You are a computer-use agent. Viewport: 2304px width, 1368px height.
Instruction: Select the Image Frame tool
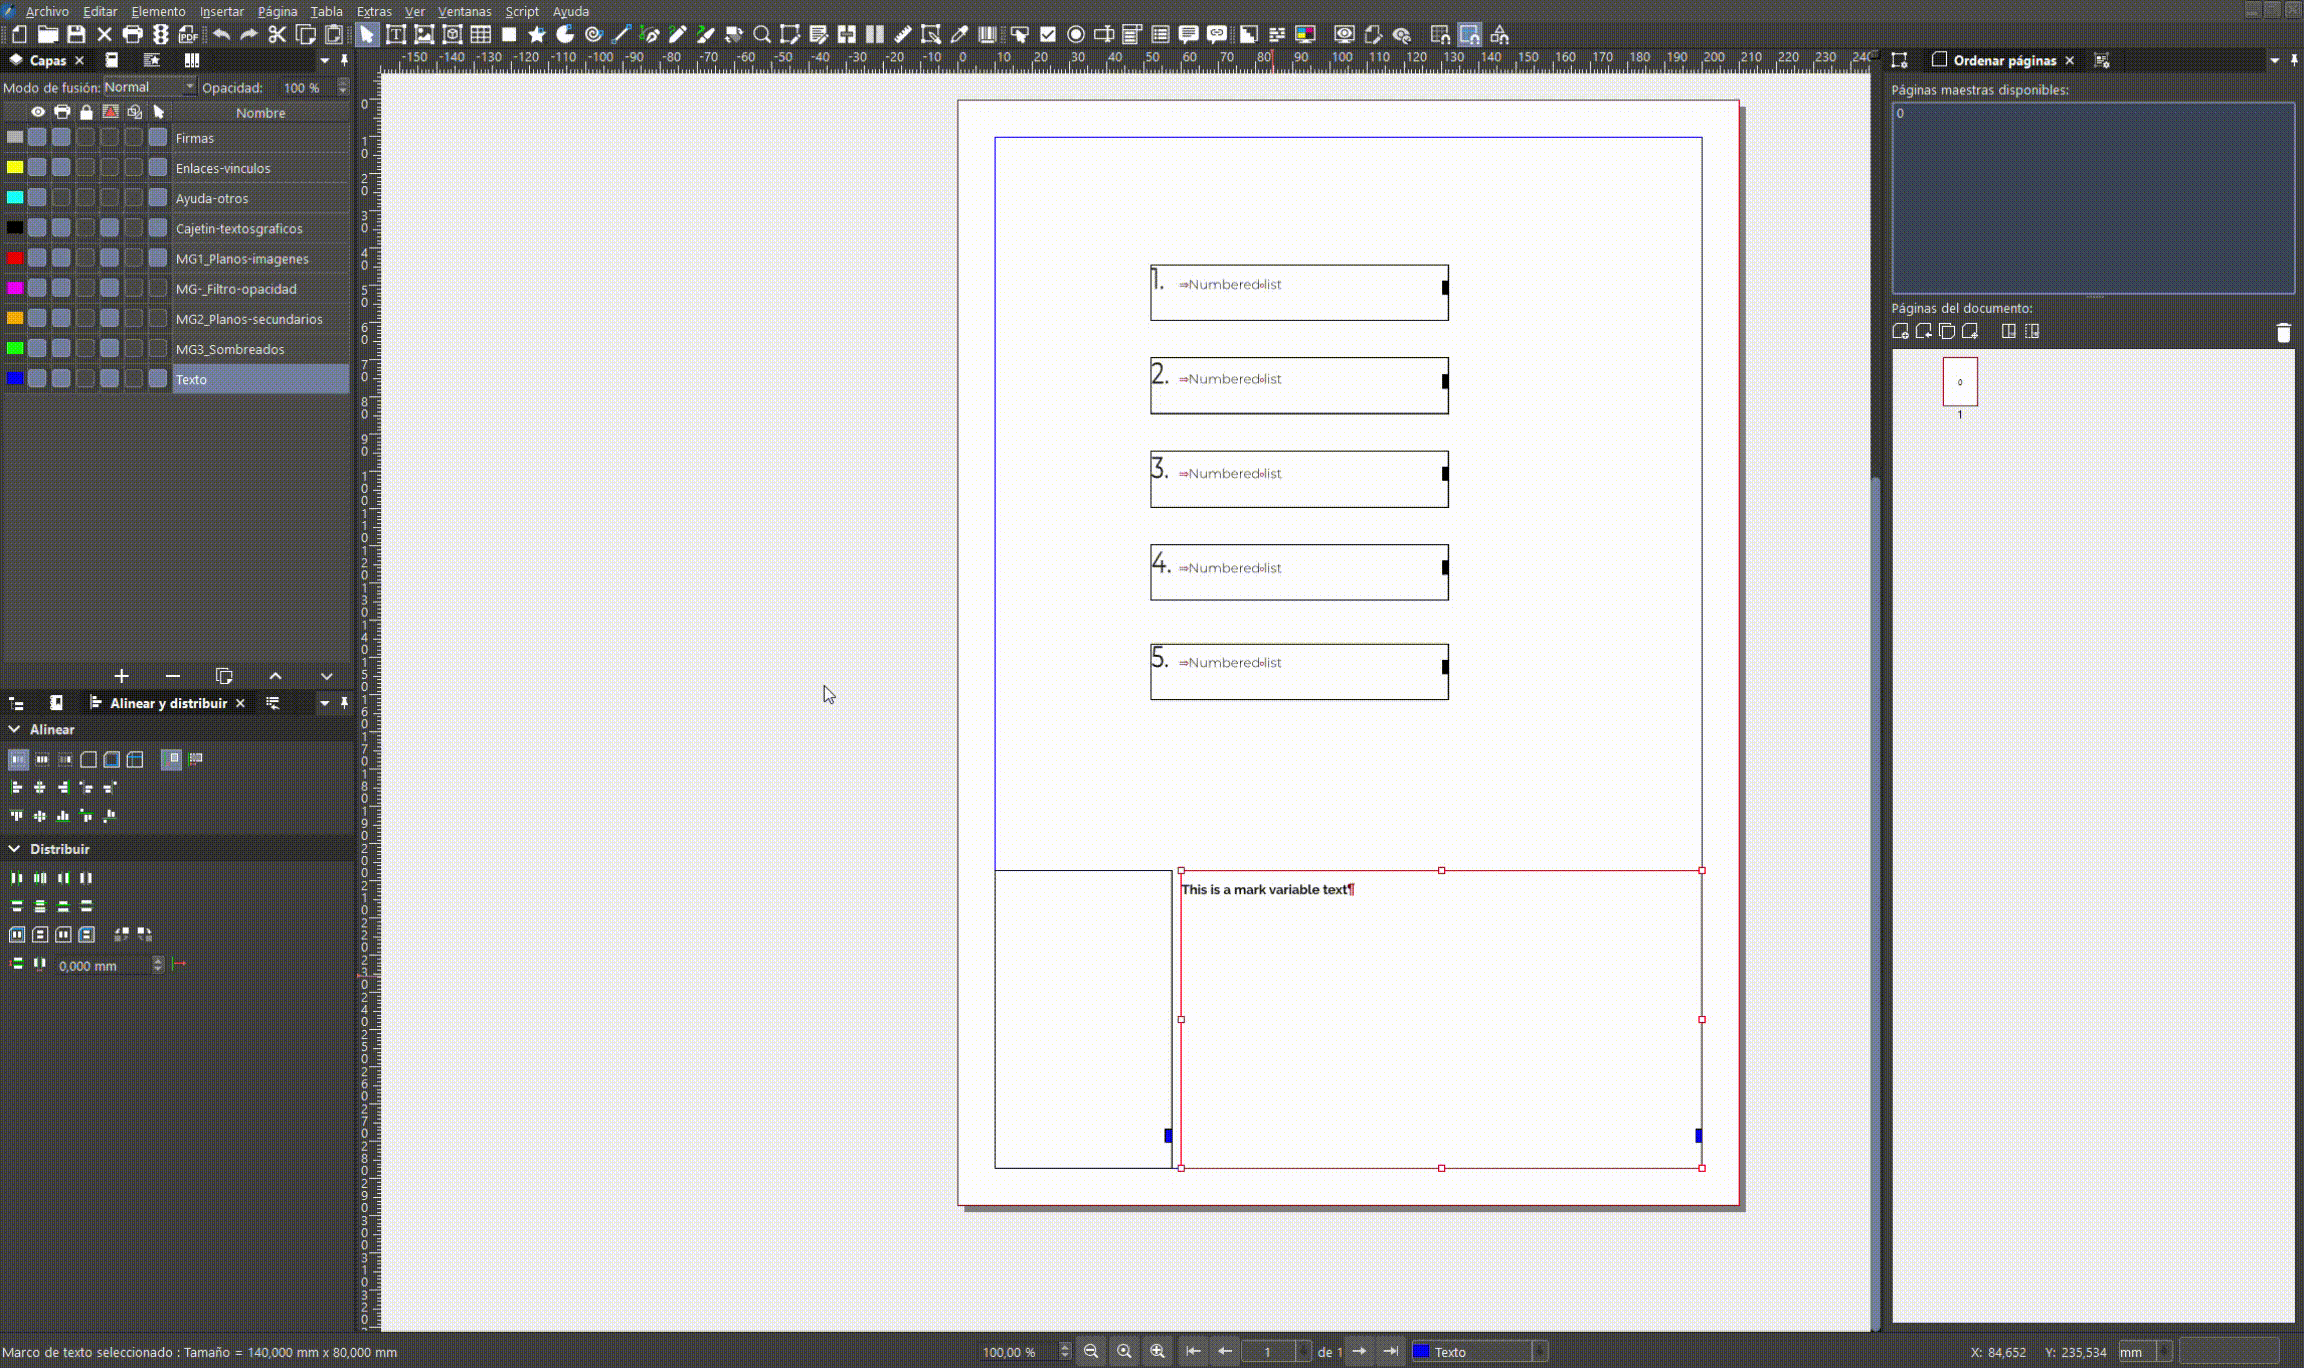[424, 35]
